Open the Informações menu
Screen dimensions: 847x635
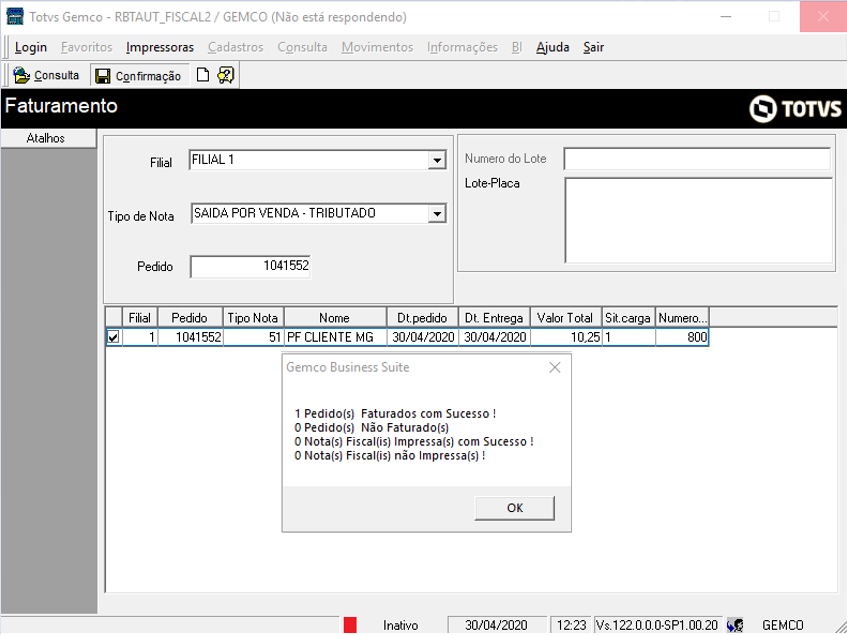pyautogui.click(x=462, y=48)
